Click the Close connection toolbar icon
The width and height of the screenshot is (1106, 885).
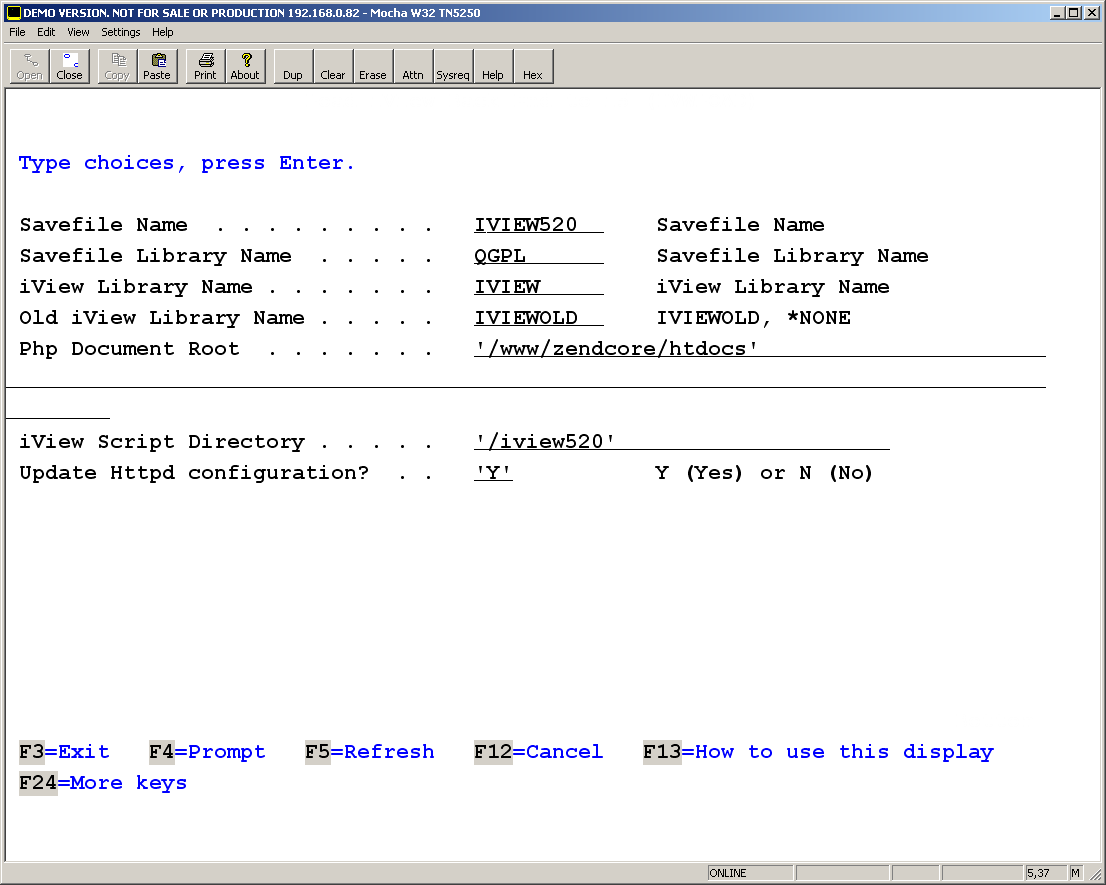69,66
